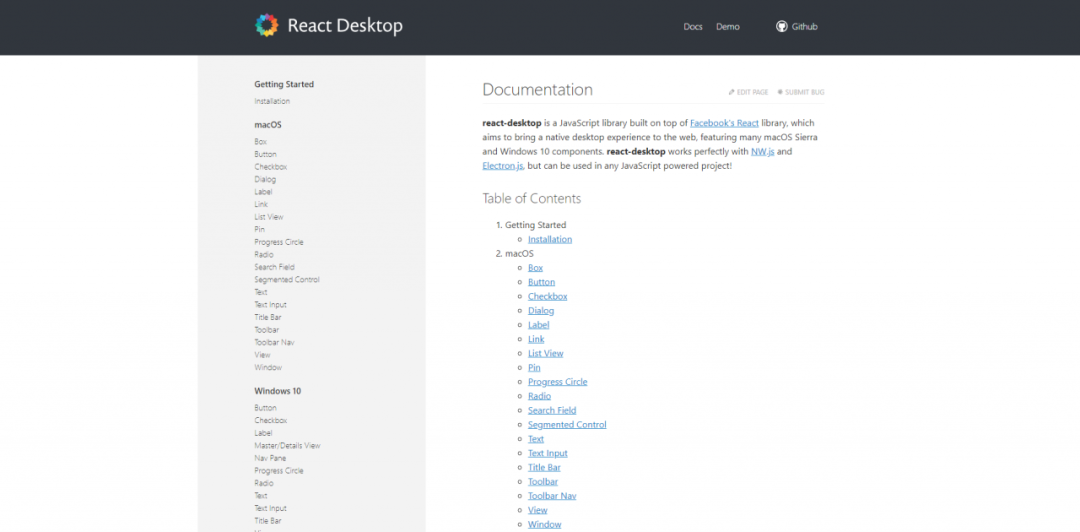Image resolution: width=1080 pixels, height=532 pixels.
Task: Select Master/Details View in the sidebar
Action: tap(287, 446)
